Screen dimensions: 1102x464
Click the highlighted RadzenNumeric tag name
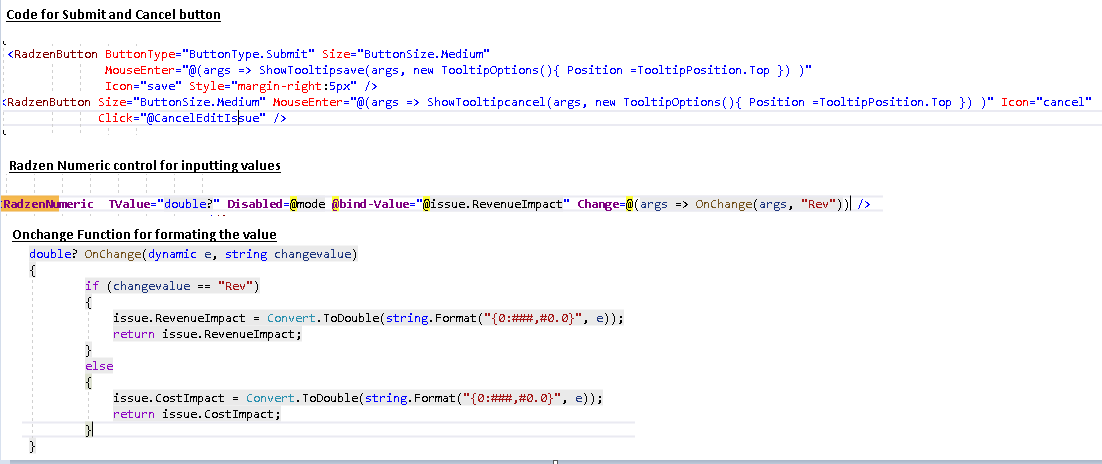[x=48, y=205]
